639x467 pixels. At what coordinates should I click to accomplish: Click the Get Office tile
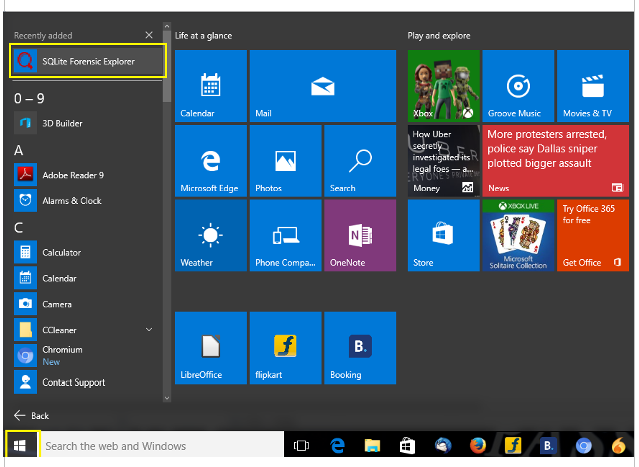tap(593, 235)
